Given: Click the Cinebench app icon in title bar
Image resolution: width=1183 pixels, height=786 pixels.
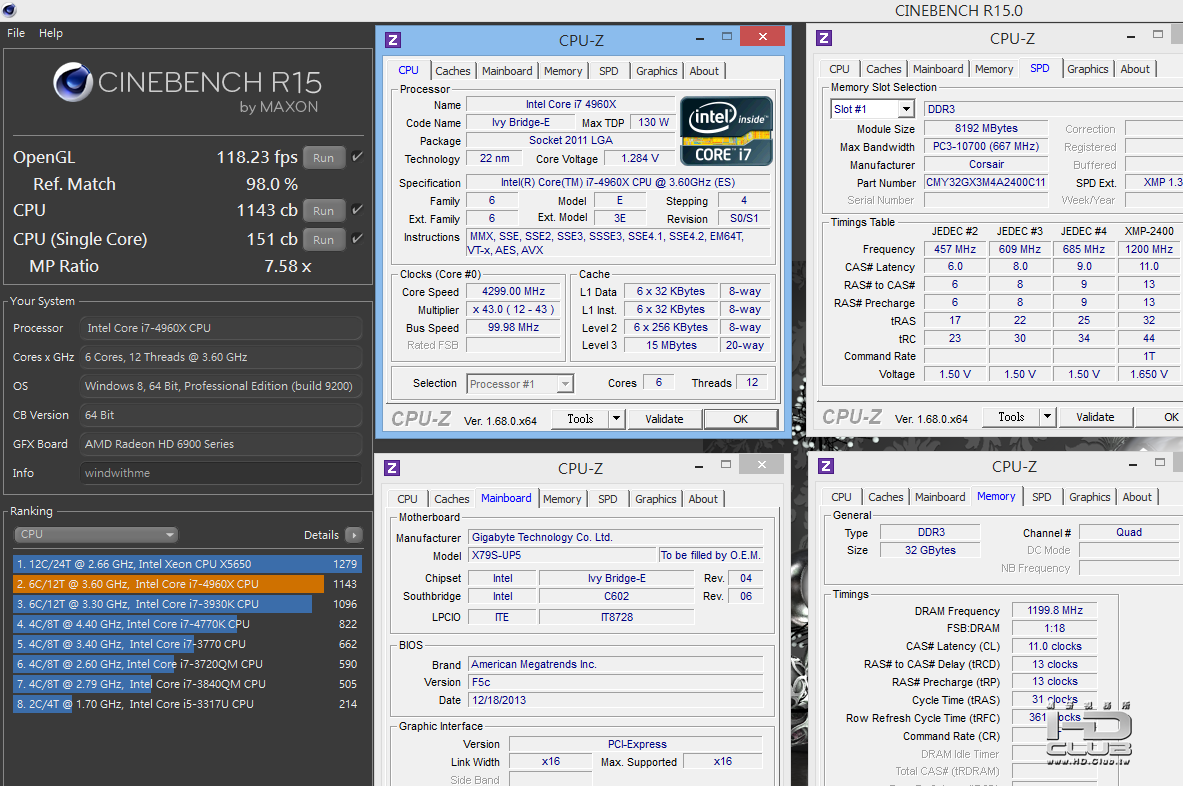Looking at the screenshot, I should pyautogui.click(x=9, y=11).
